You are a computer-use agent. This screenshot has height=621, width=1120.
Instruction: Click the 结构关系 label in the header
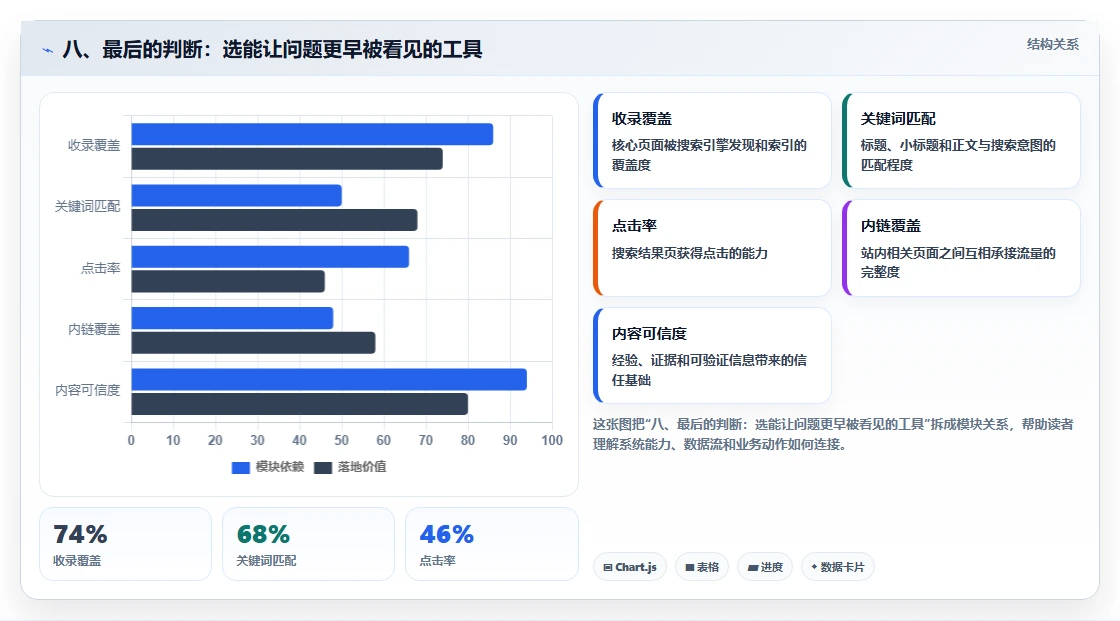coord(1052,44)
